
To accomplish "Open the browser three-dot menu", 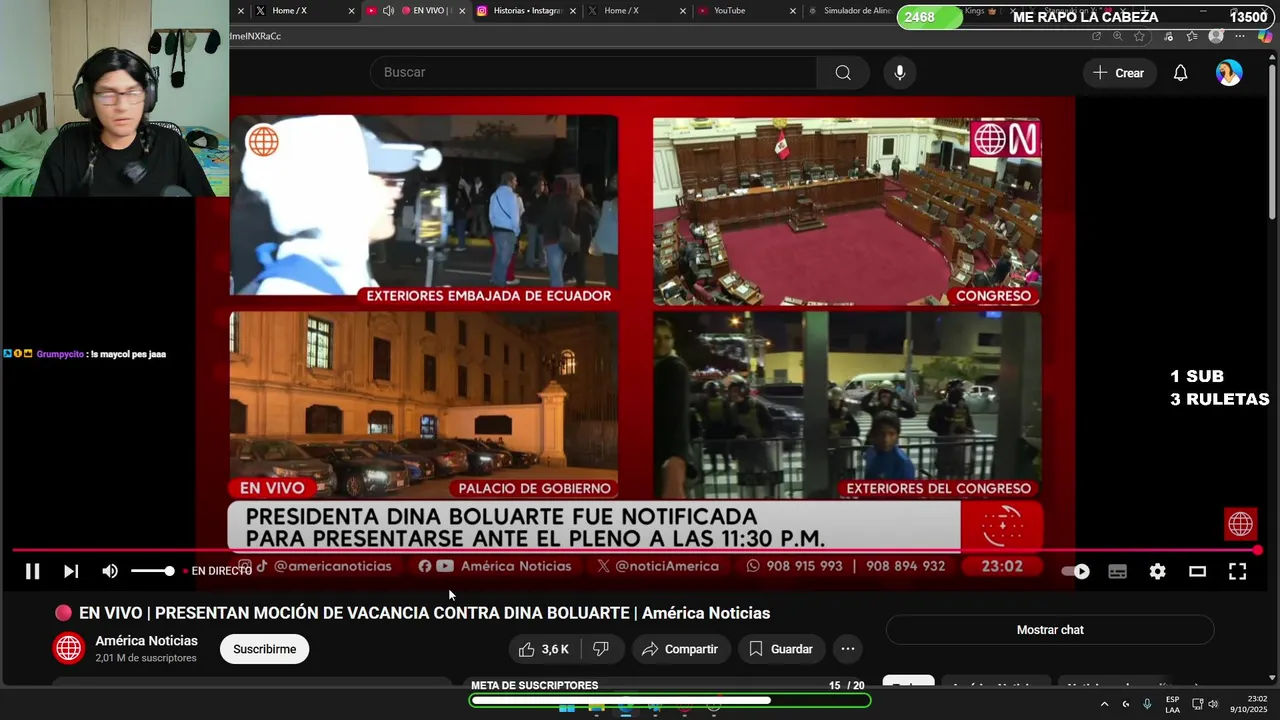I will 1240,36.
